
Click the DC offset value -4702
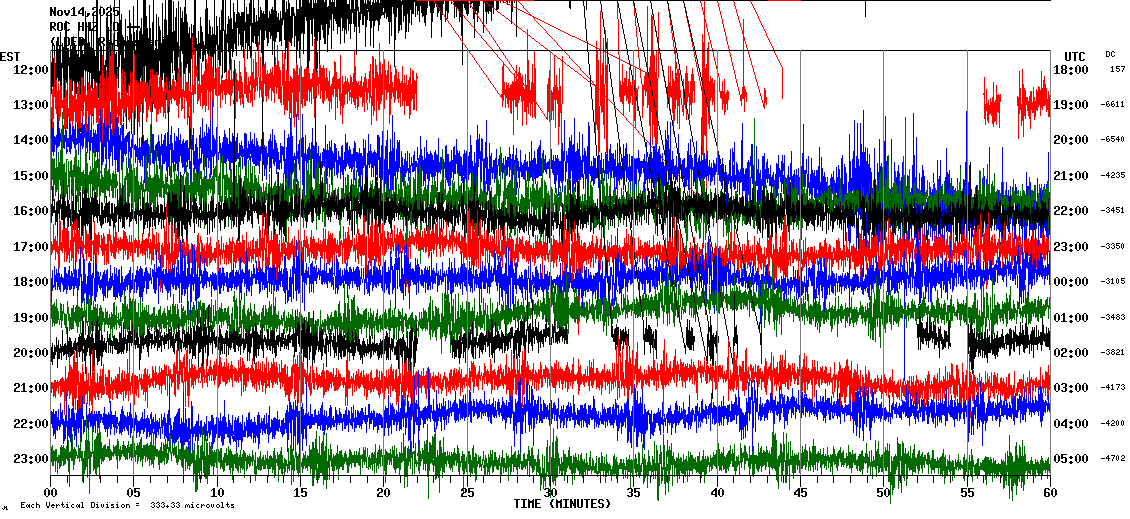[x=1112, y=459]
